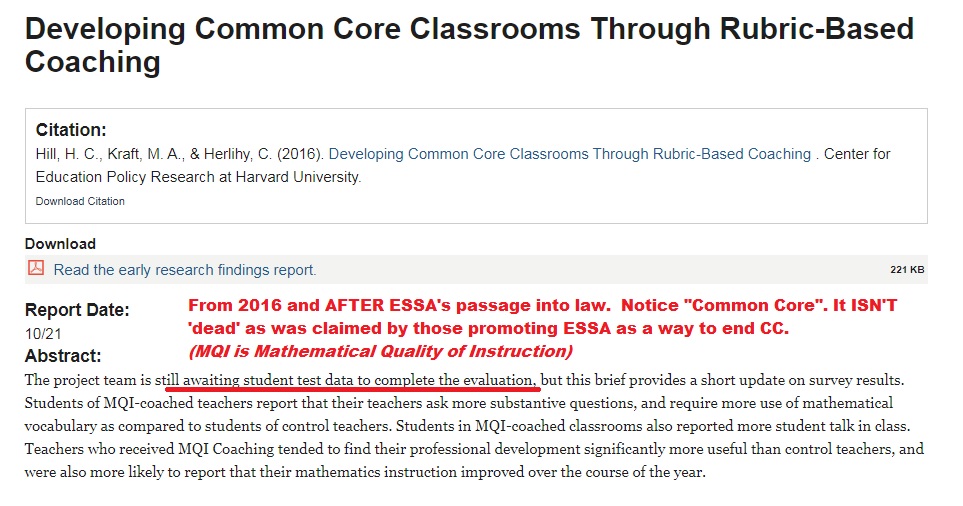Viewport: 963px width, 506px height.
Task: Click the page title heading
Action: click(x=469, y=45)
